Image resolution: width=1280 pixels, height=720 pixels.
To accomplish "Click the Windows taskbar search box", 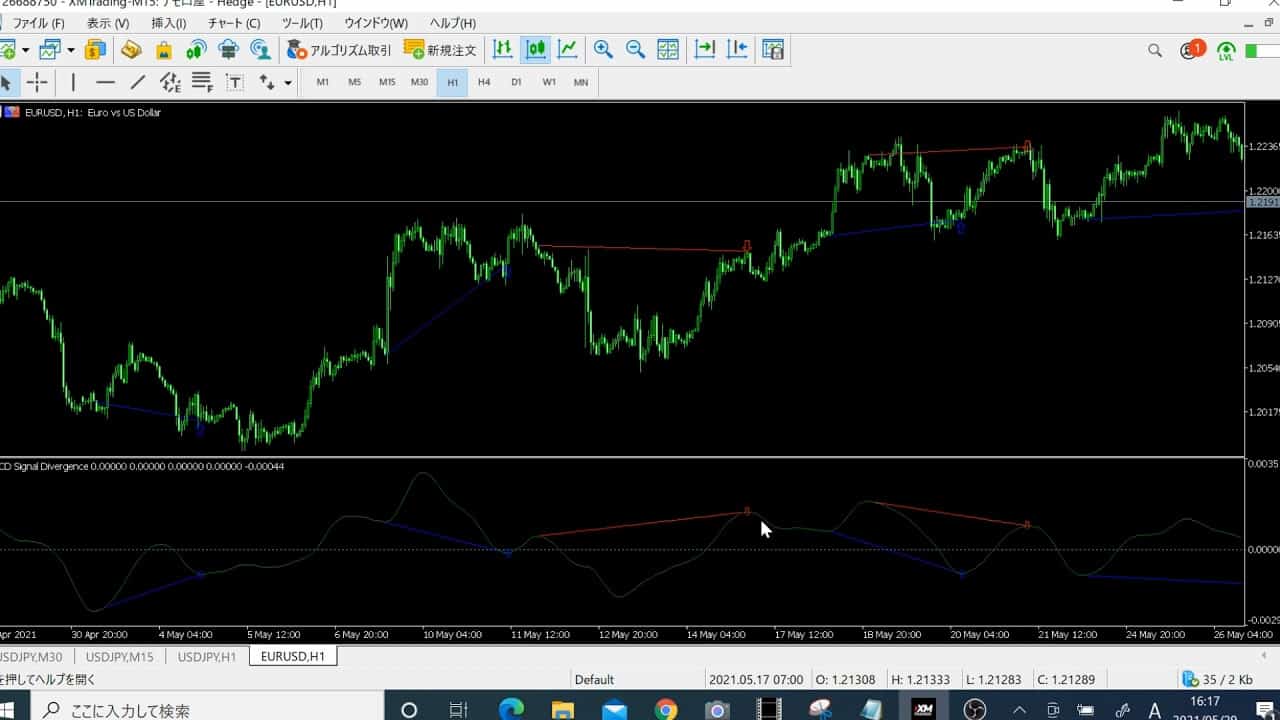I will click(x=200, y=710).
